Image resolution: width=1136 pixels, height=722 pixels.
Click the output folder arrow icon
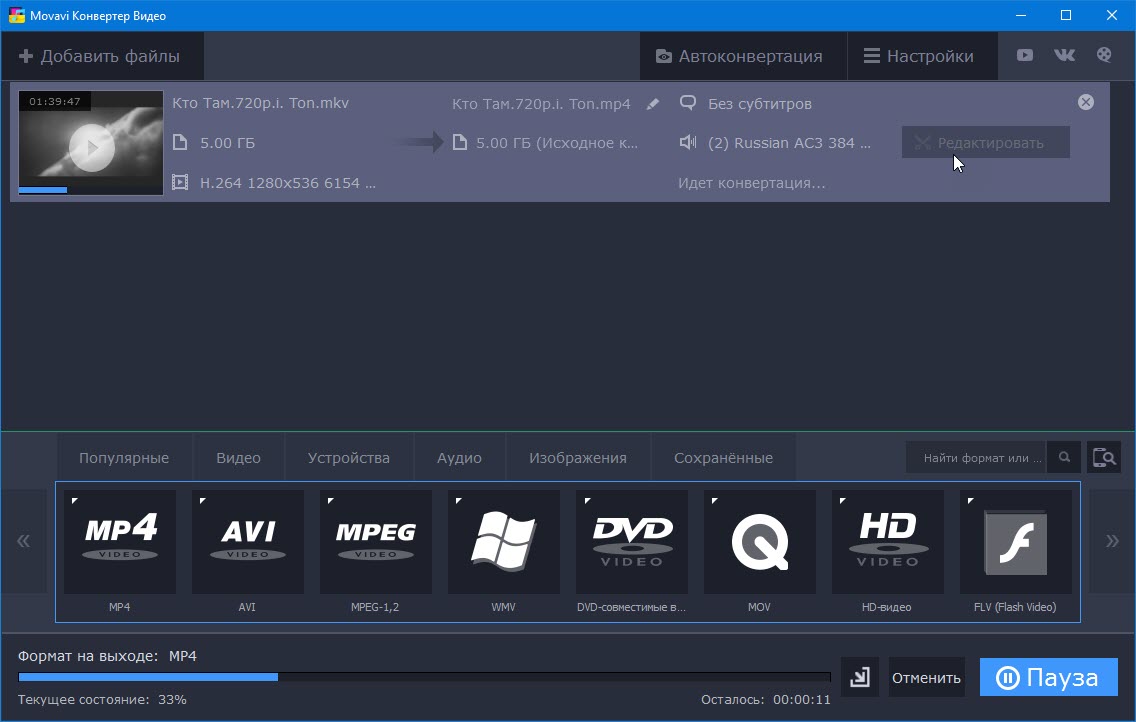coord(859,678)
